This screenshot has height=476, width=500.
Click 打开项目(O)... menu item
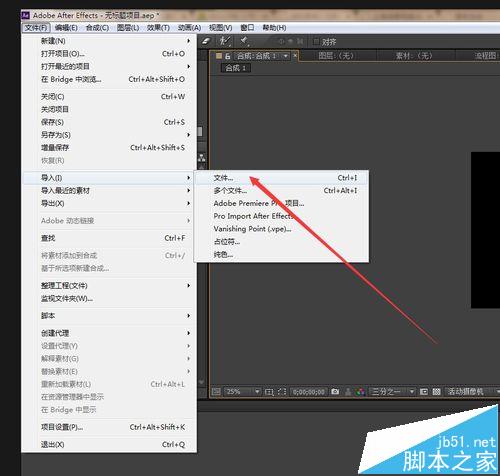[109, 53]
